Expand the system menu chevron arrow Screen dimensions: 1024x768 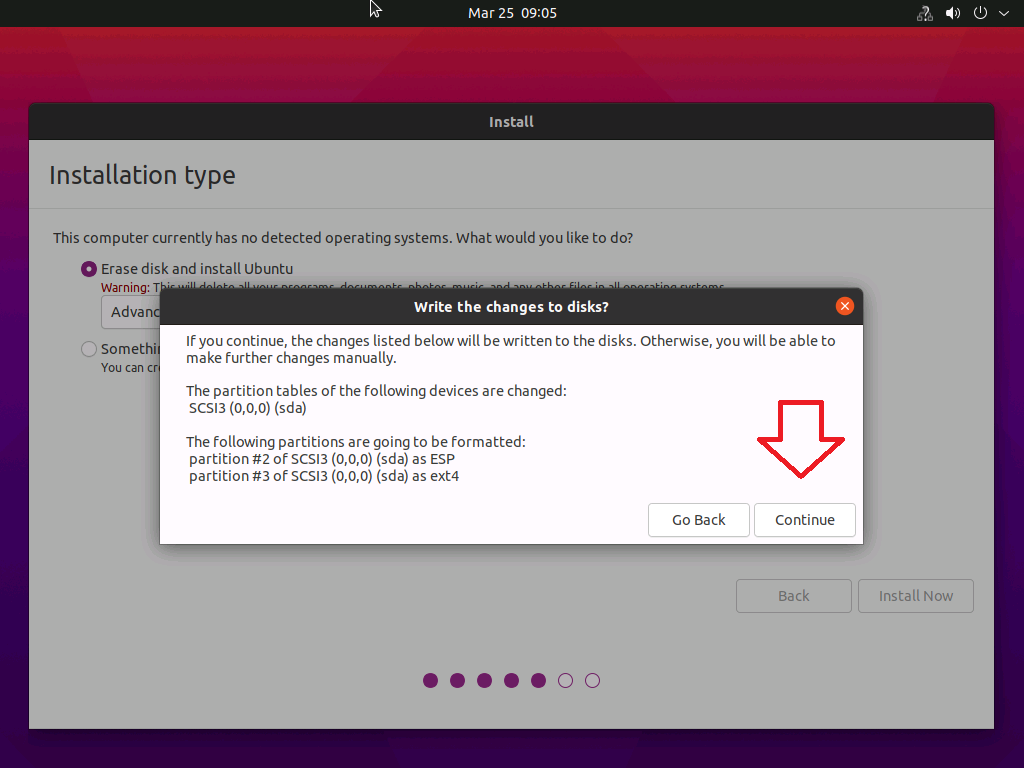[x=1004, y=13]
